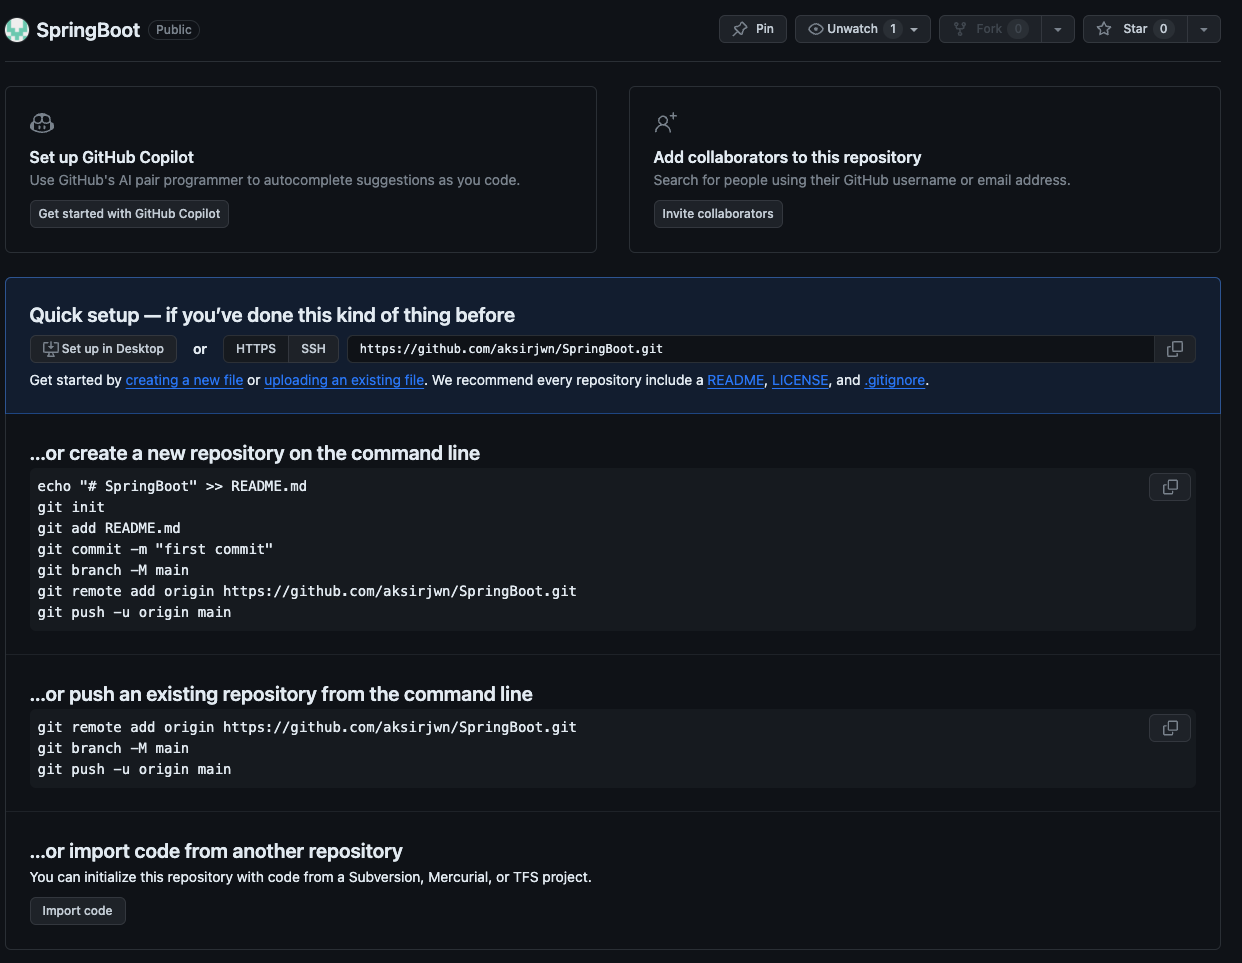Screen dimensions: 1242x963
Task: Click the Star count badge
Action: [1163, 29]
